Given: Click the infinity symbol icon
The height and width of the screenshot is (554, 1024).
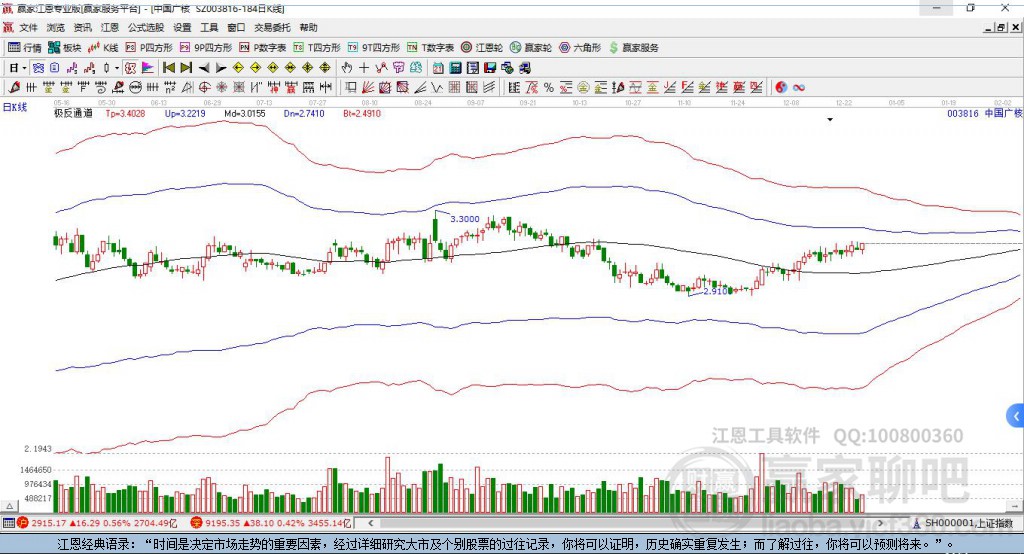Looking at the screenshot, I should [799, 88].
